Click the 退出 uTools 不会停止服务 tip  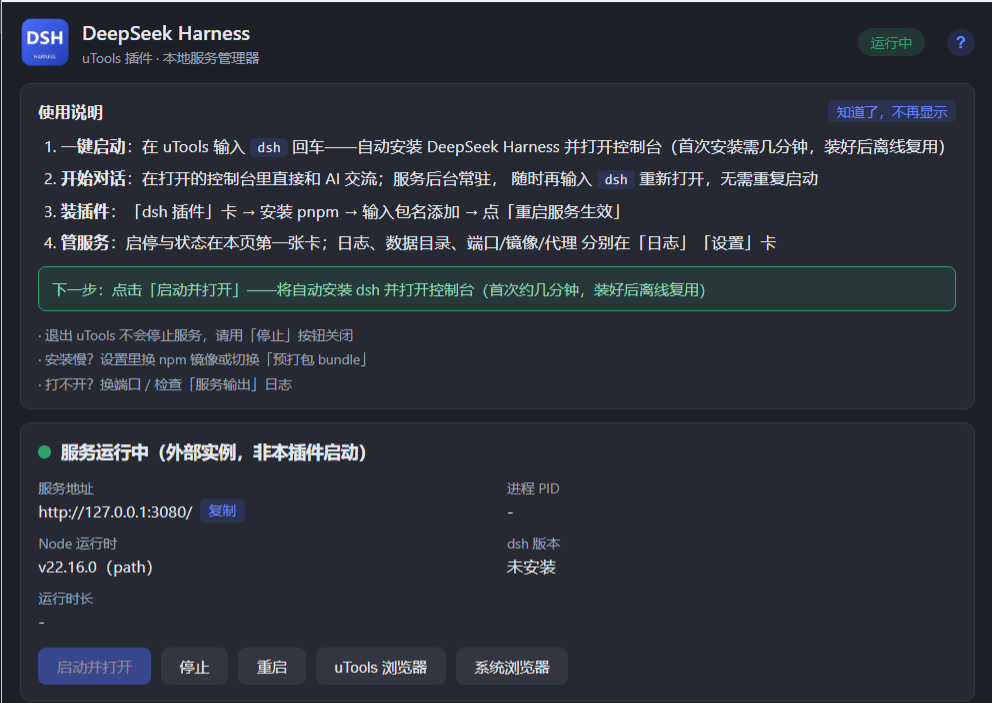[195, 335]
